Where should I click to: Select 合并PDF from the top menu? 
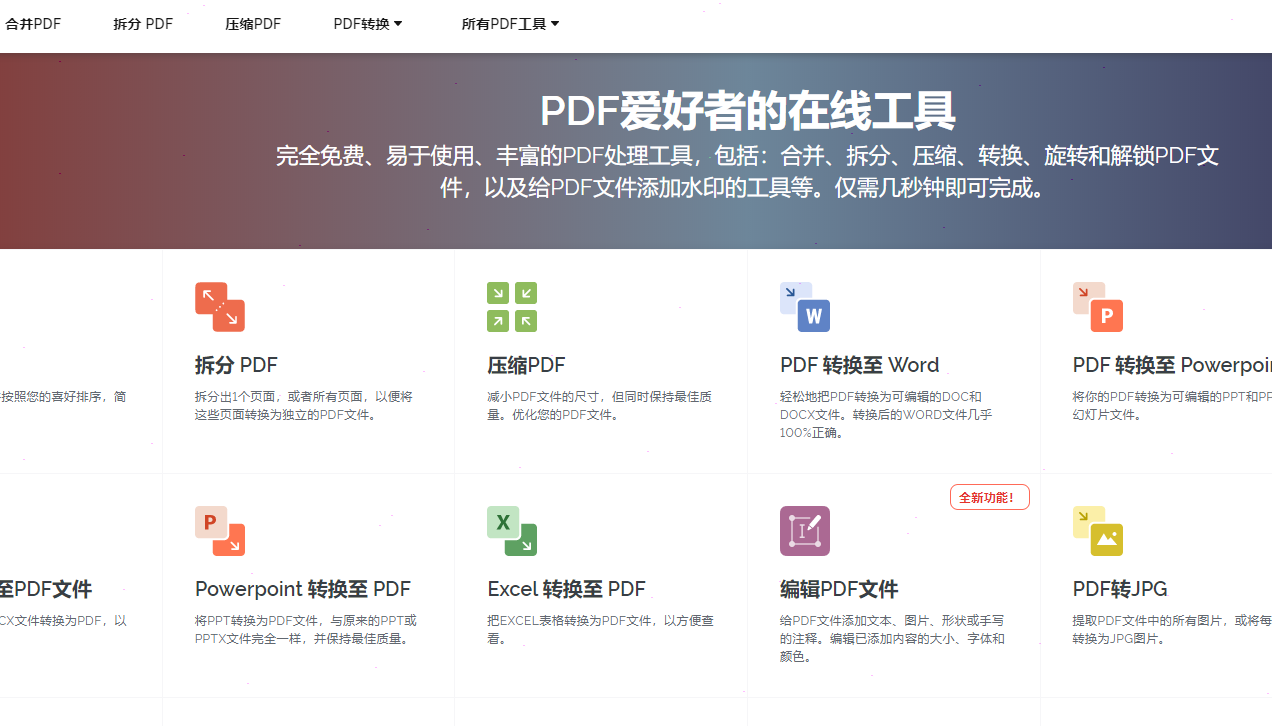32,23
